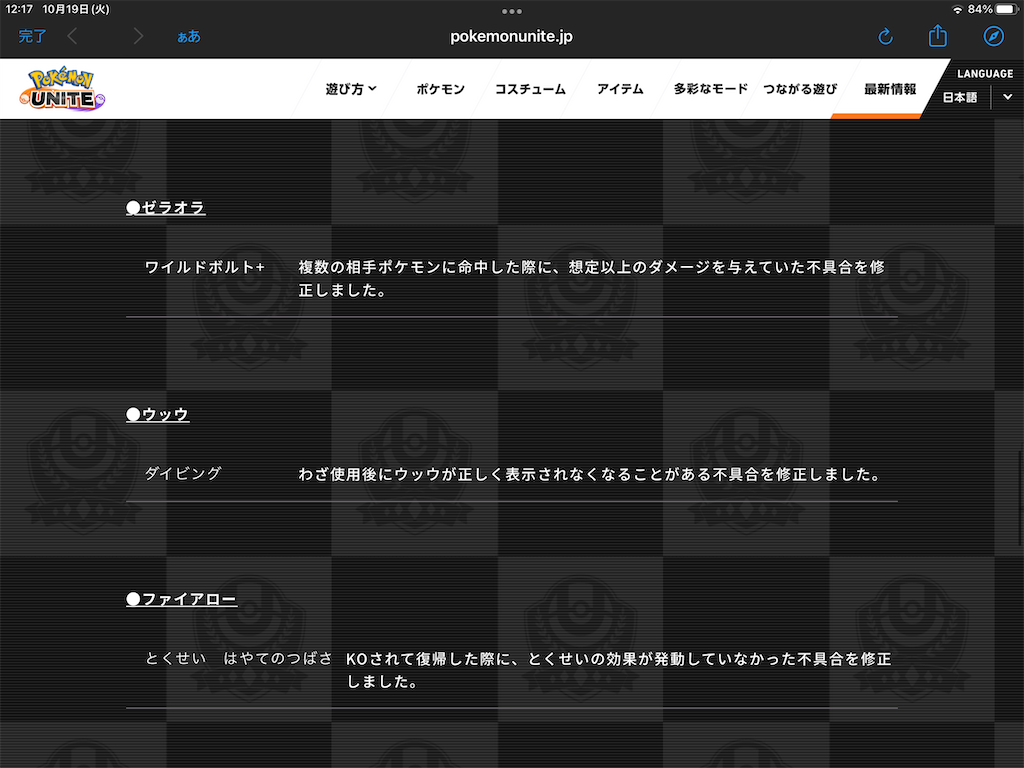1024x768 pixels.
Task: Go back with the left chevron
Action: pyautogui.click(x=72, y=36)
